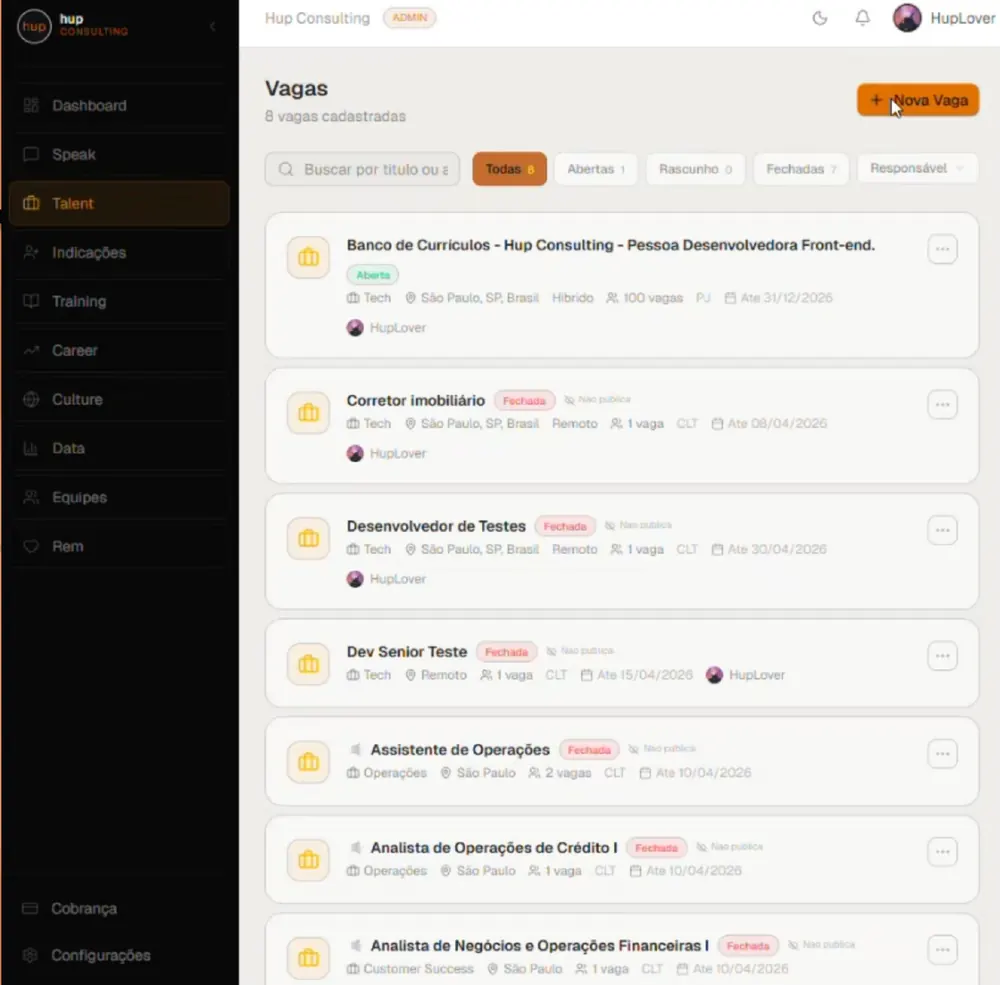Viewport: 1000px width, 985px height.
Task: Click briefcase icon of Banco de Currículos card
Action: tap(309, 258)
